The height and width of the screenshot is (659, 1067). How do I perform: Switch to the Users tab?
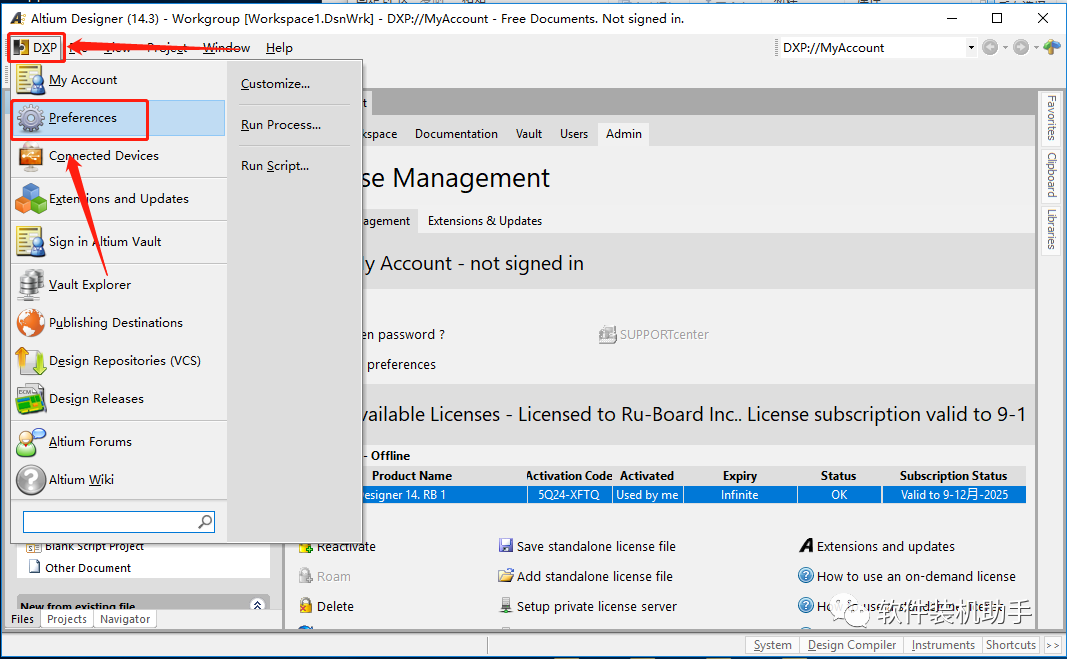[x=574, y=134]
